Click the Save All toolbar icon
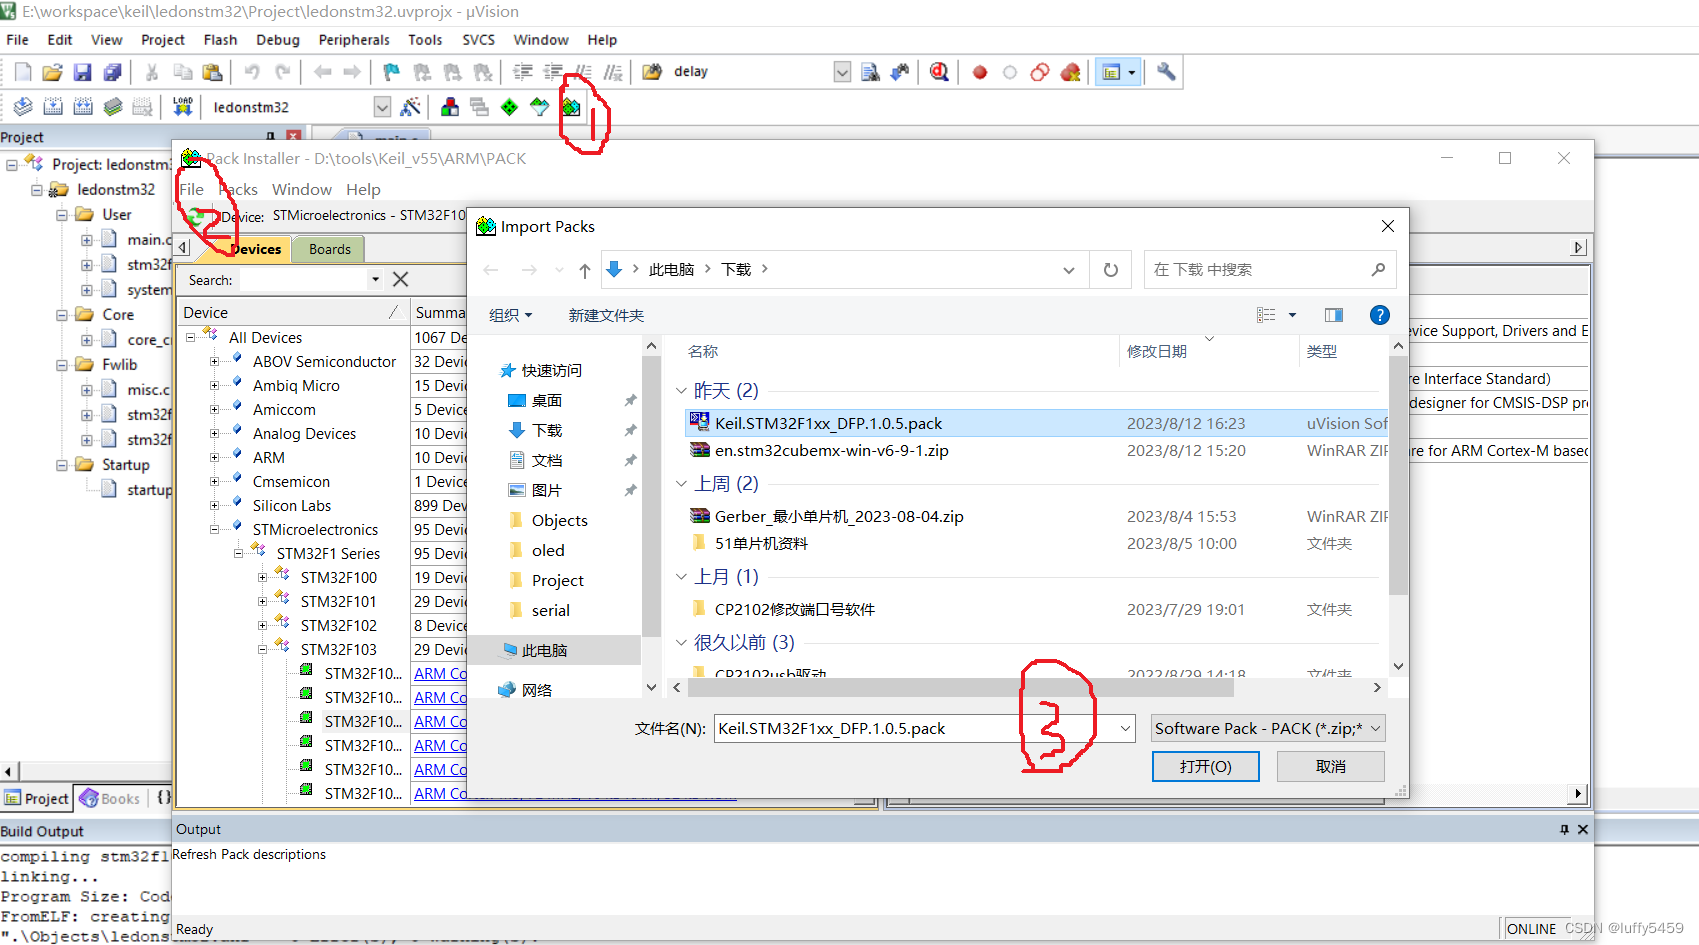 (x=113, y=72)
